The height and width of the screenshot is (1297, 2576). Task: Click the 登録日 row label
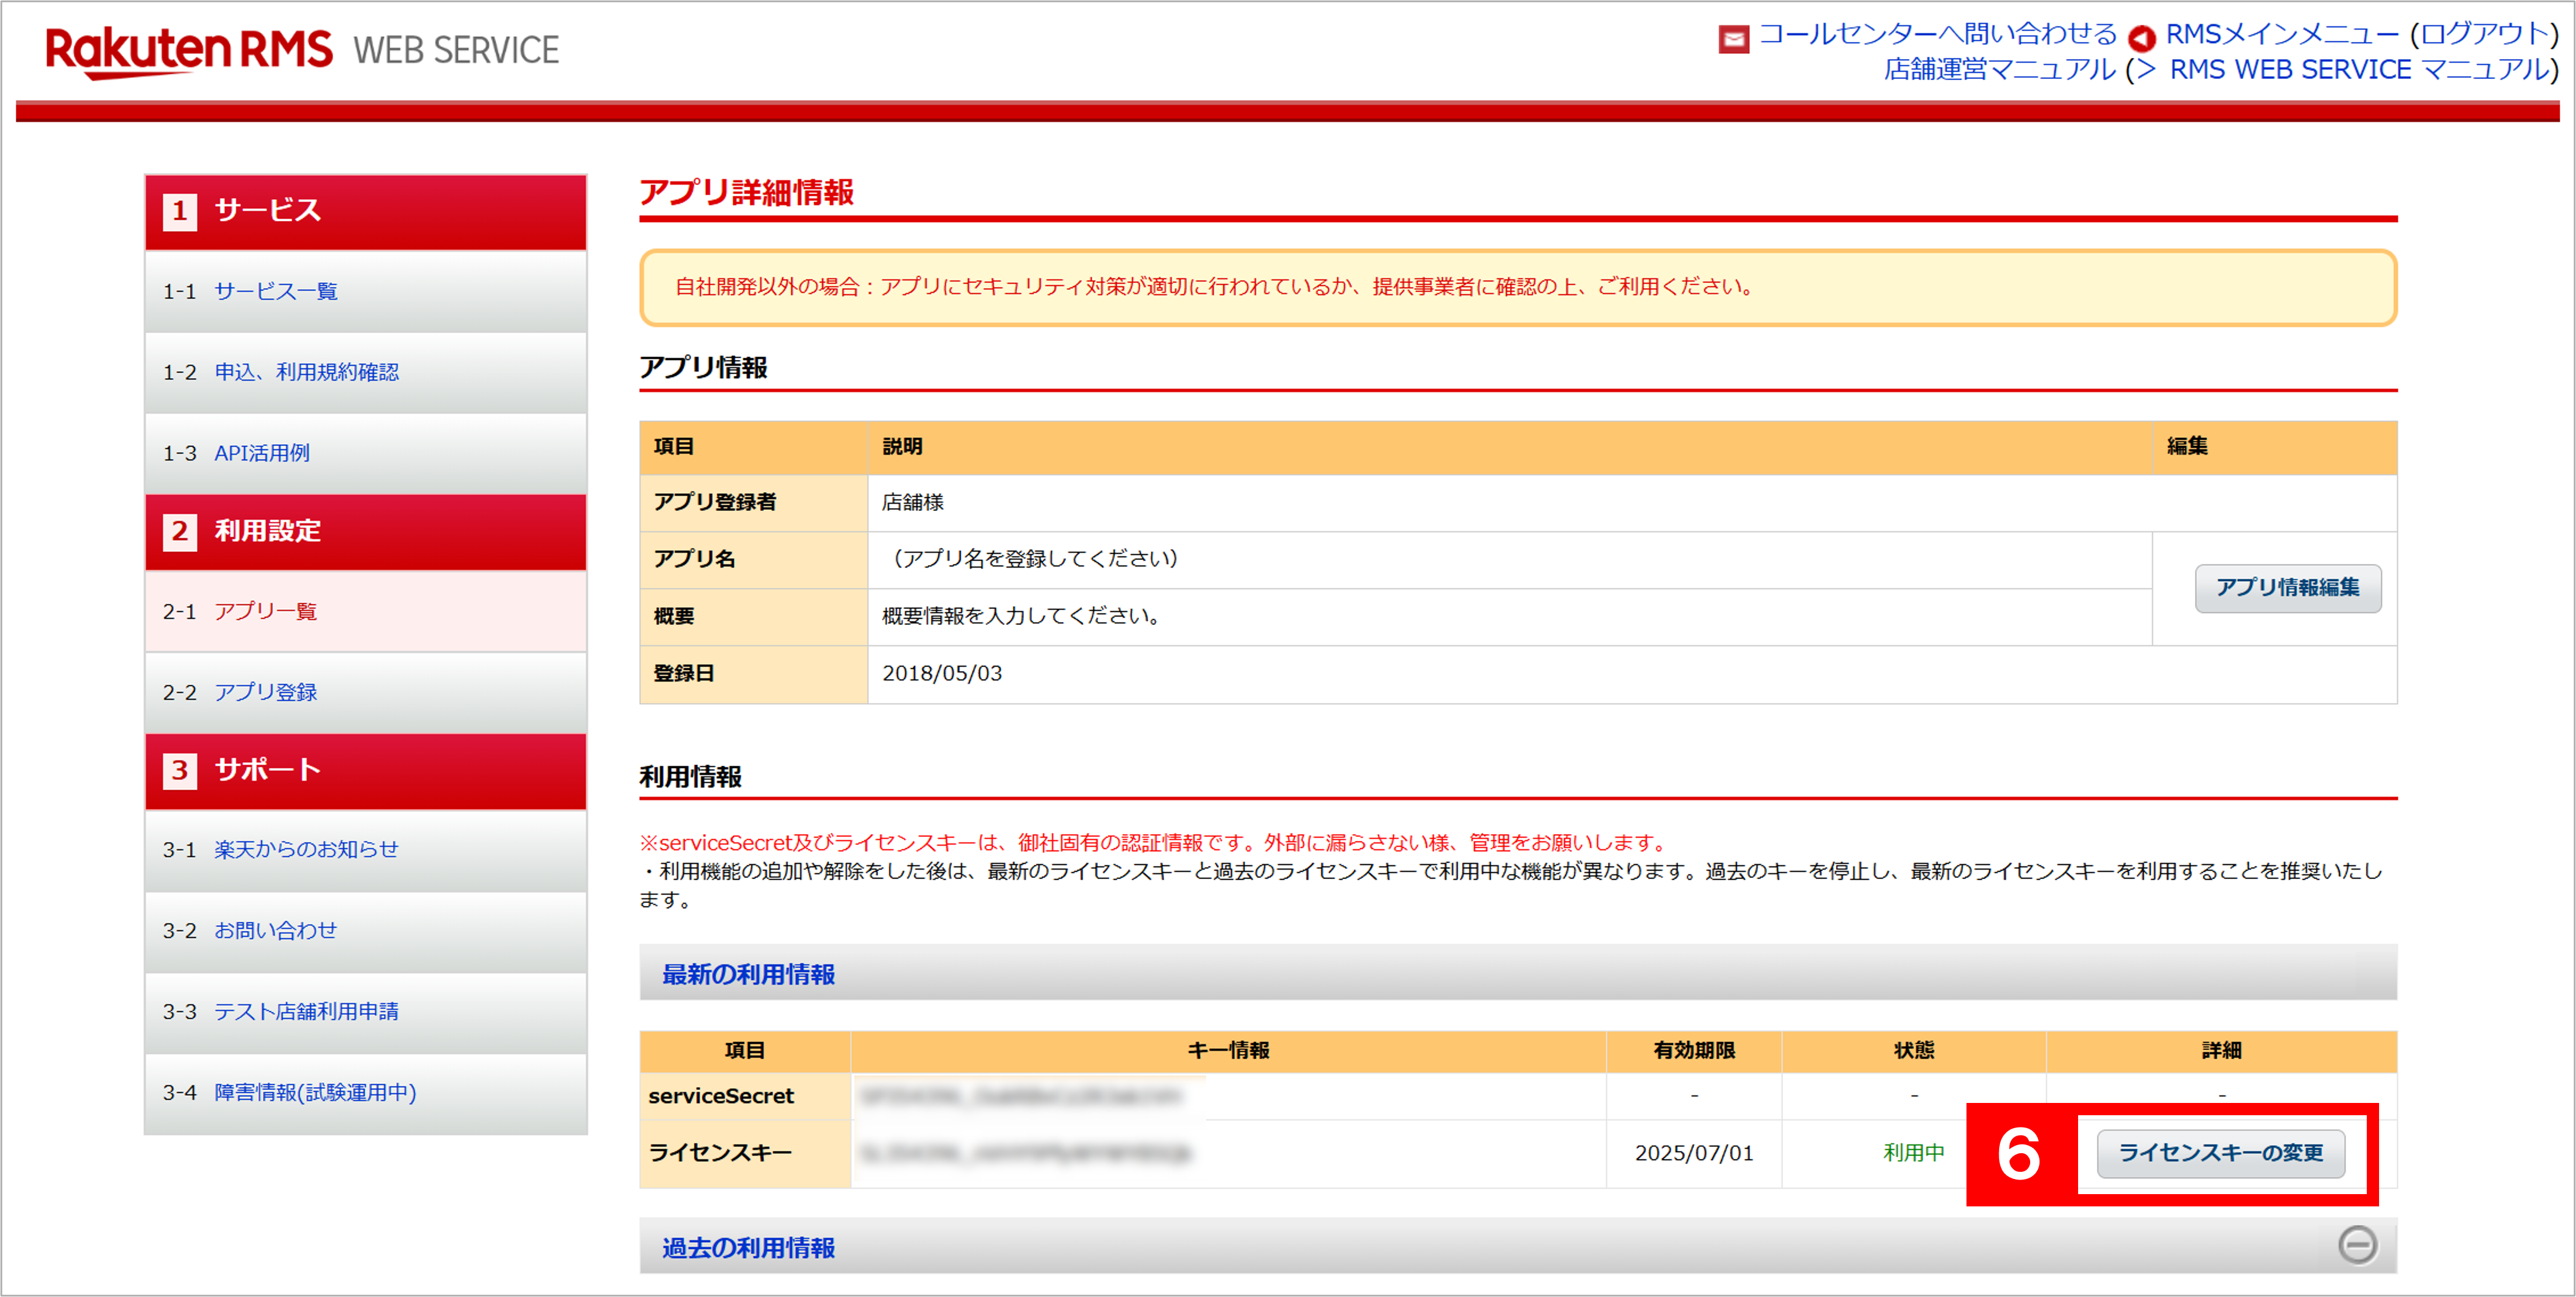(684, 674)
